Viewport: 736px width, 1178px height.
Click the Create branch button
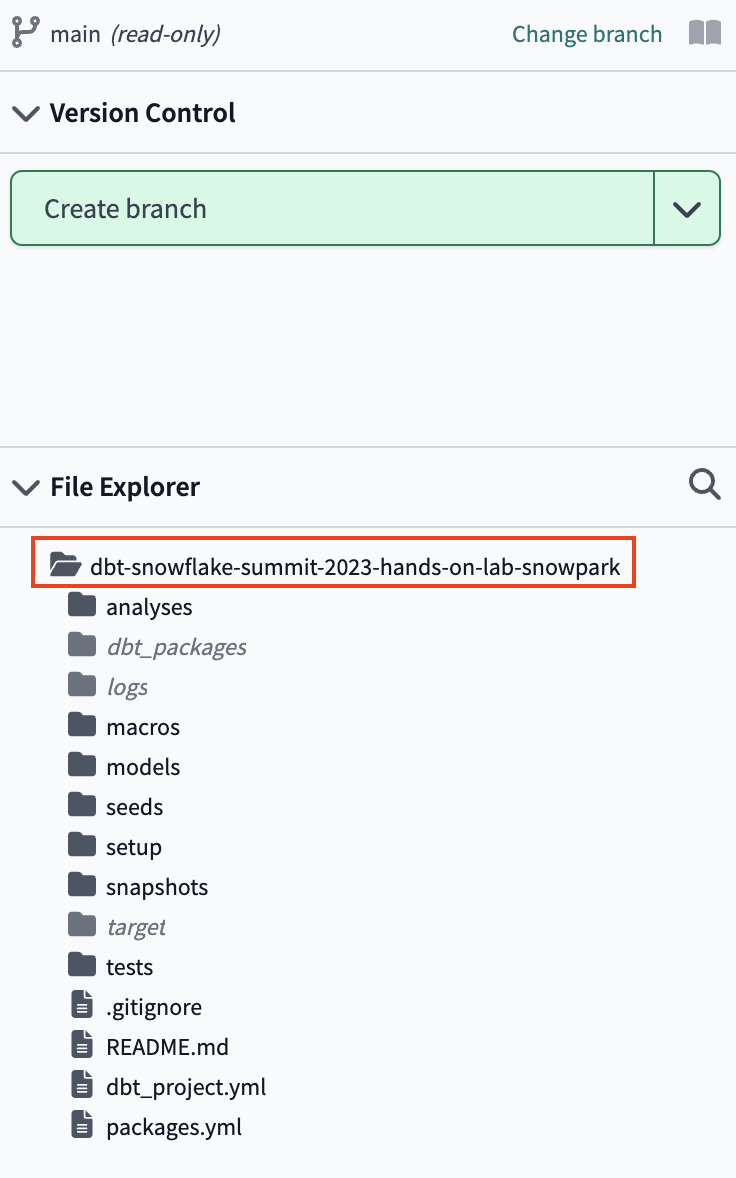(x=332, y=208)
